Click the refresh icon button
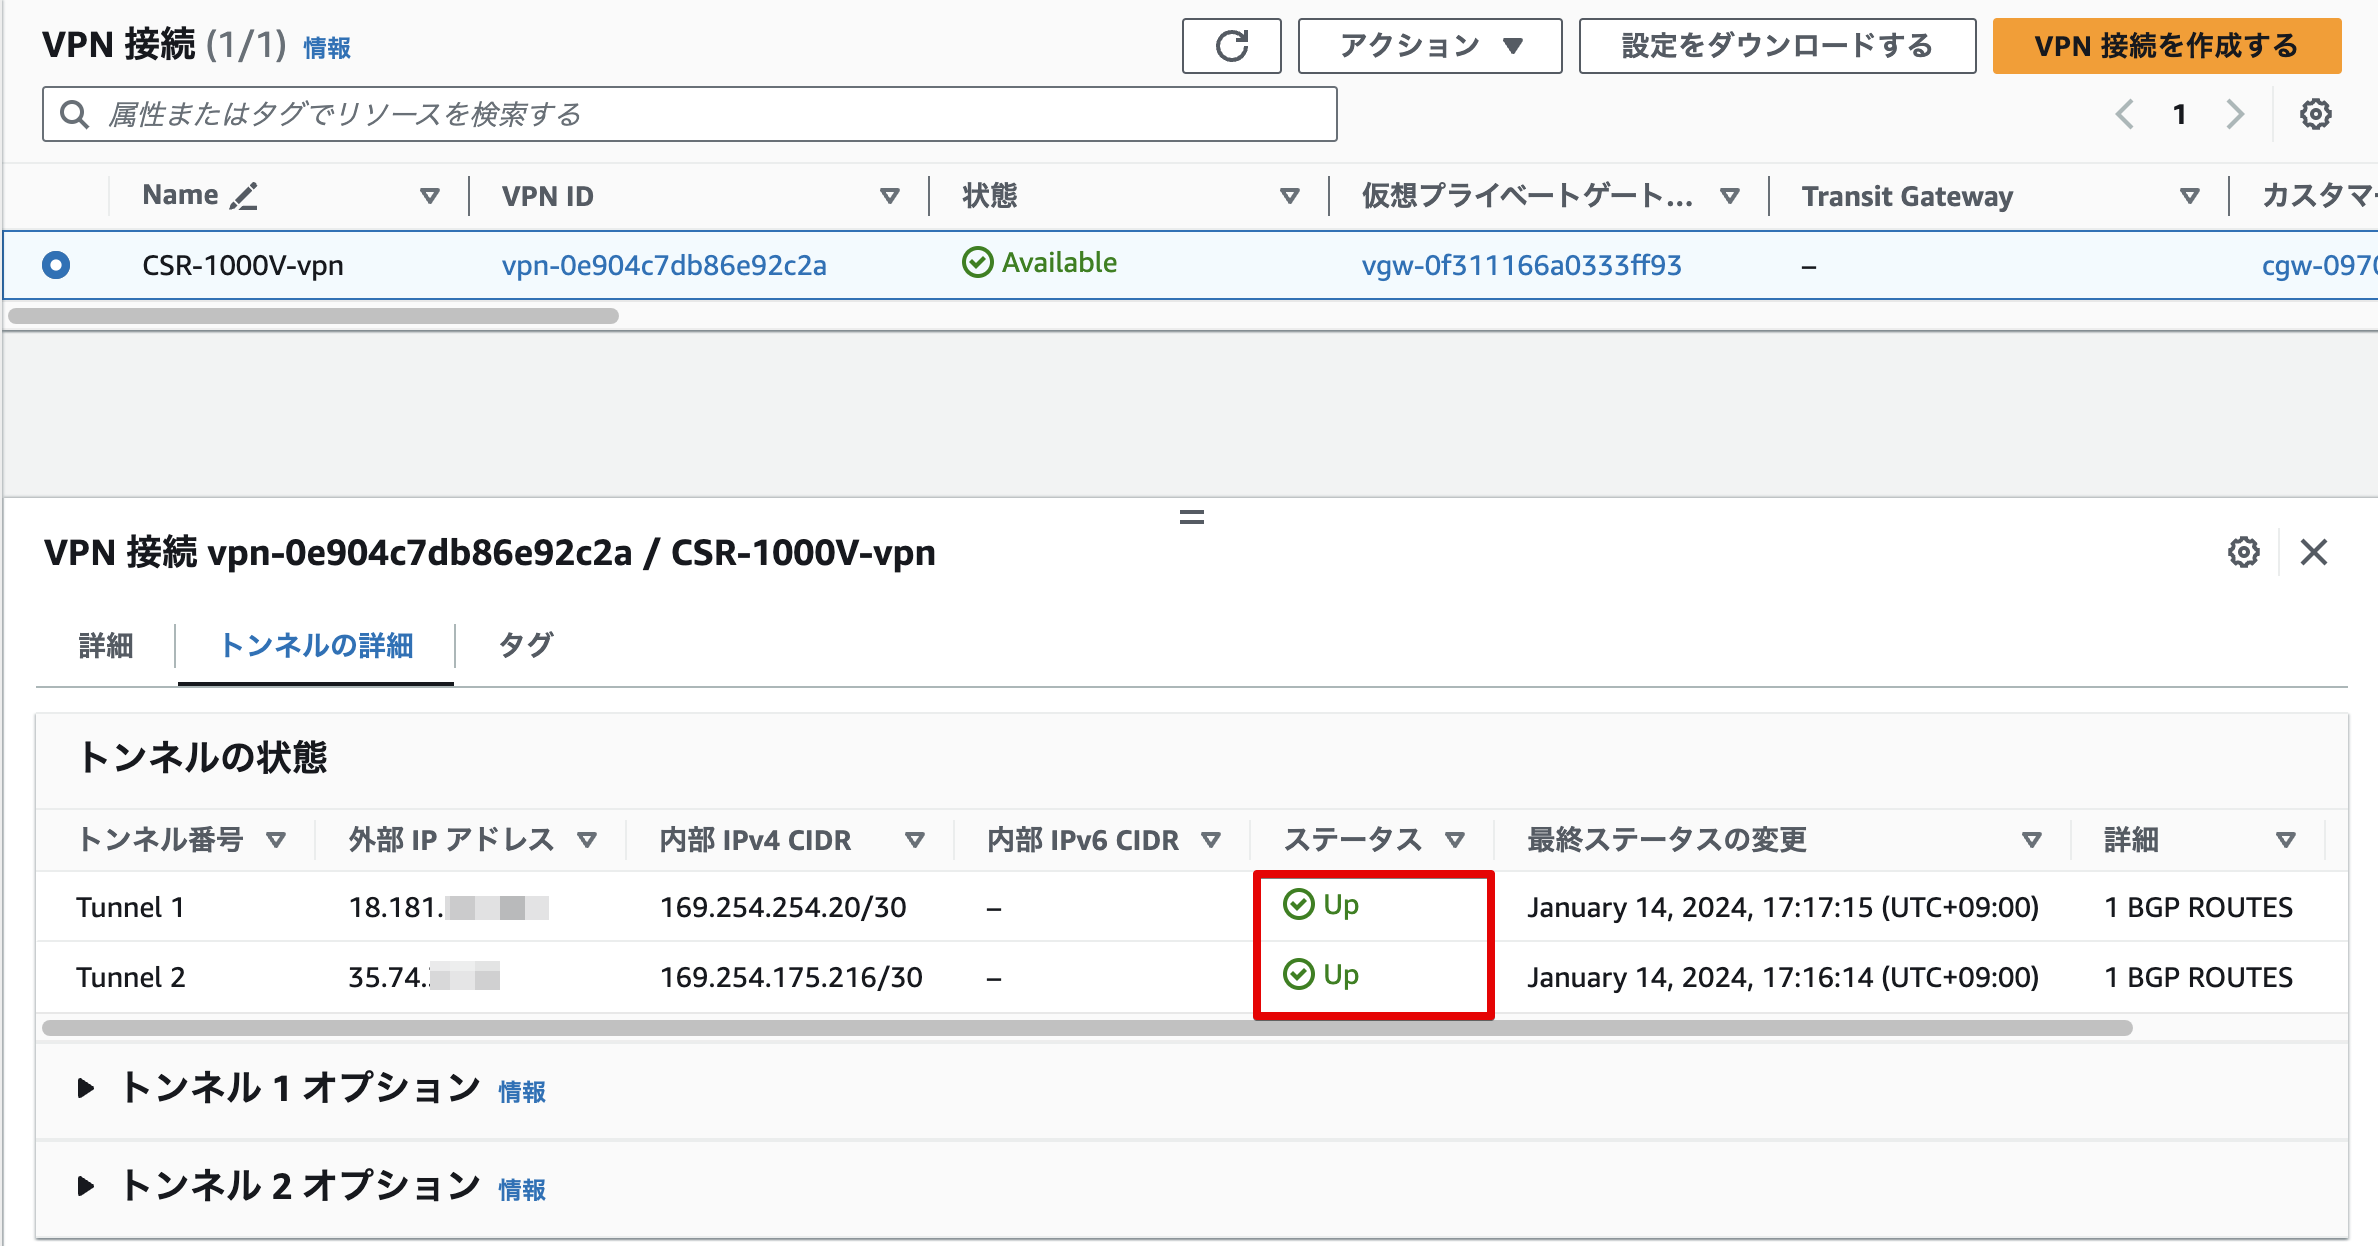 pyautogui.click(x=1231, y=46)
